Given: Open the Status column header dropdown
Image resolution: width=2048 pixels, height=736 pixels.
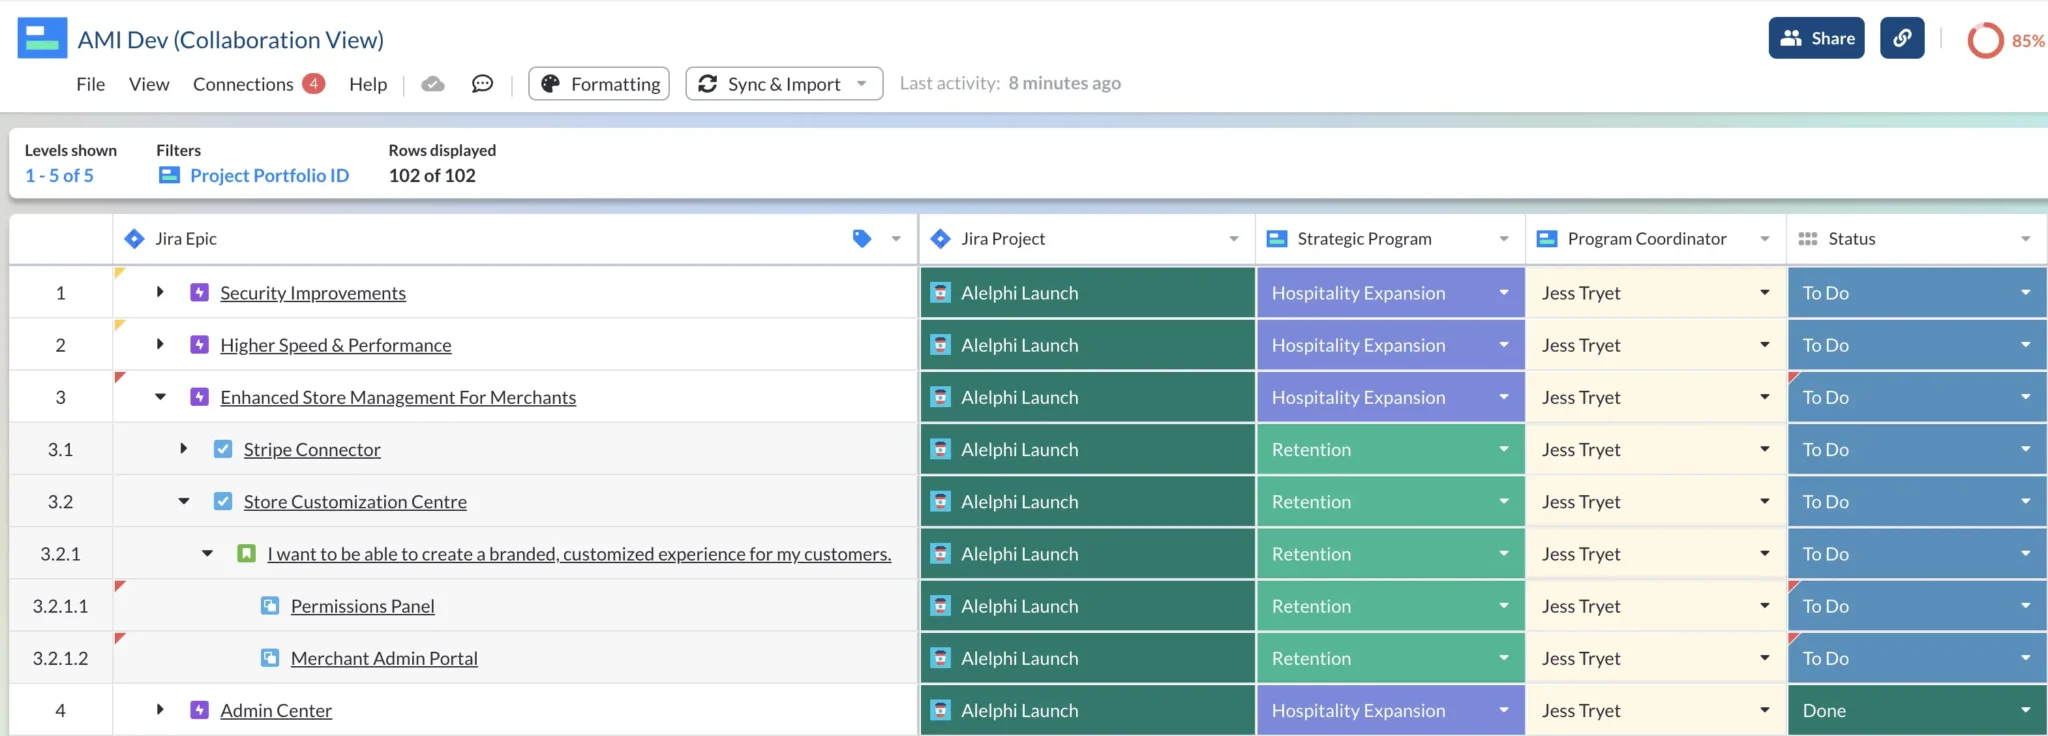Looking at the screenshot, I should click(x=2026, y=239).
